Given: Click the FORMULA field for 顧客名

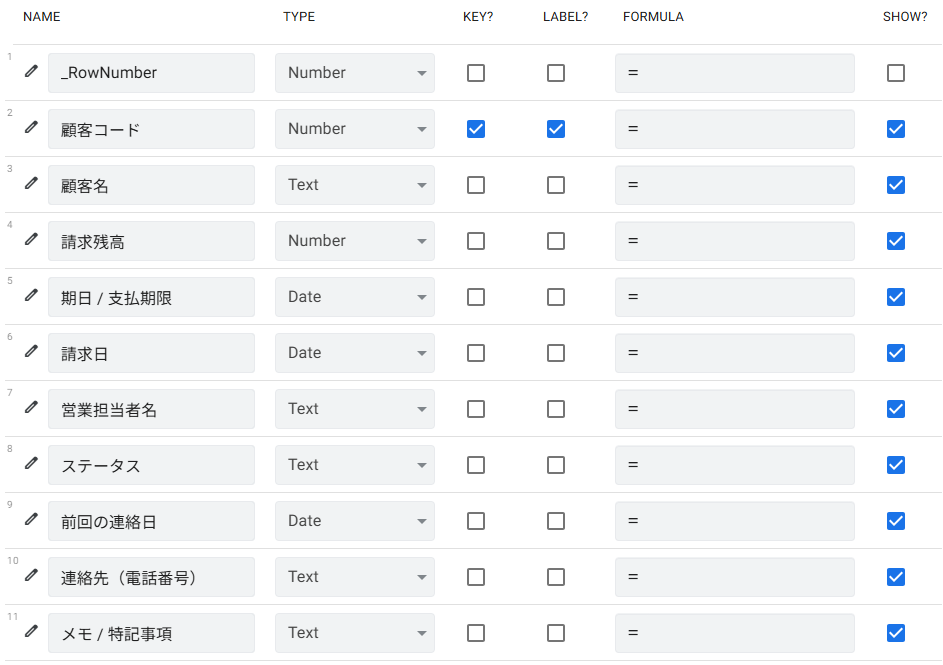Looking at the screenshot, I should tap(735, 184).
